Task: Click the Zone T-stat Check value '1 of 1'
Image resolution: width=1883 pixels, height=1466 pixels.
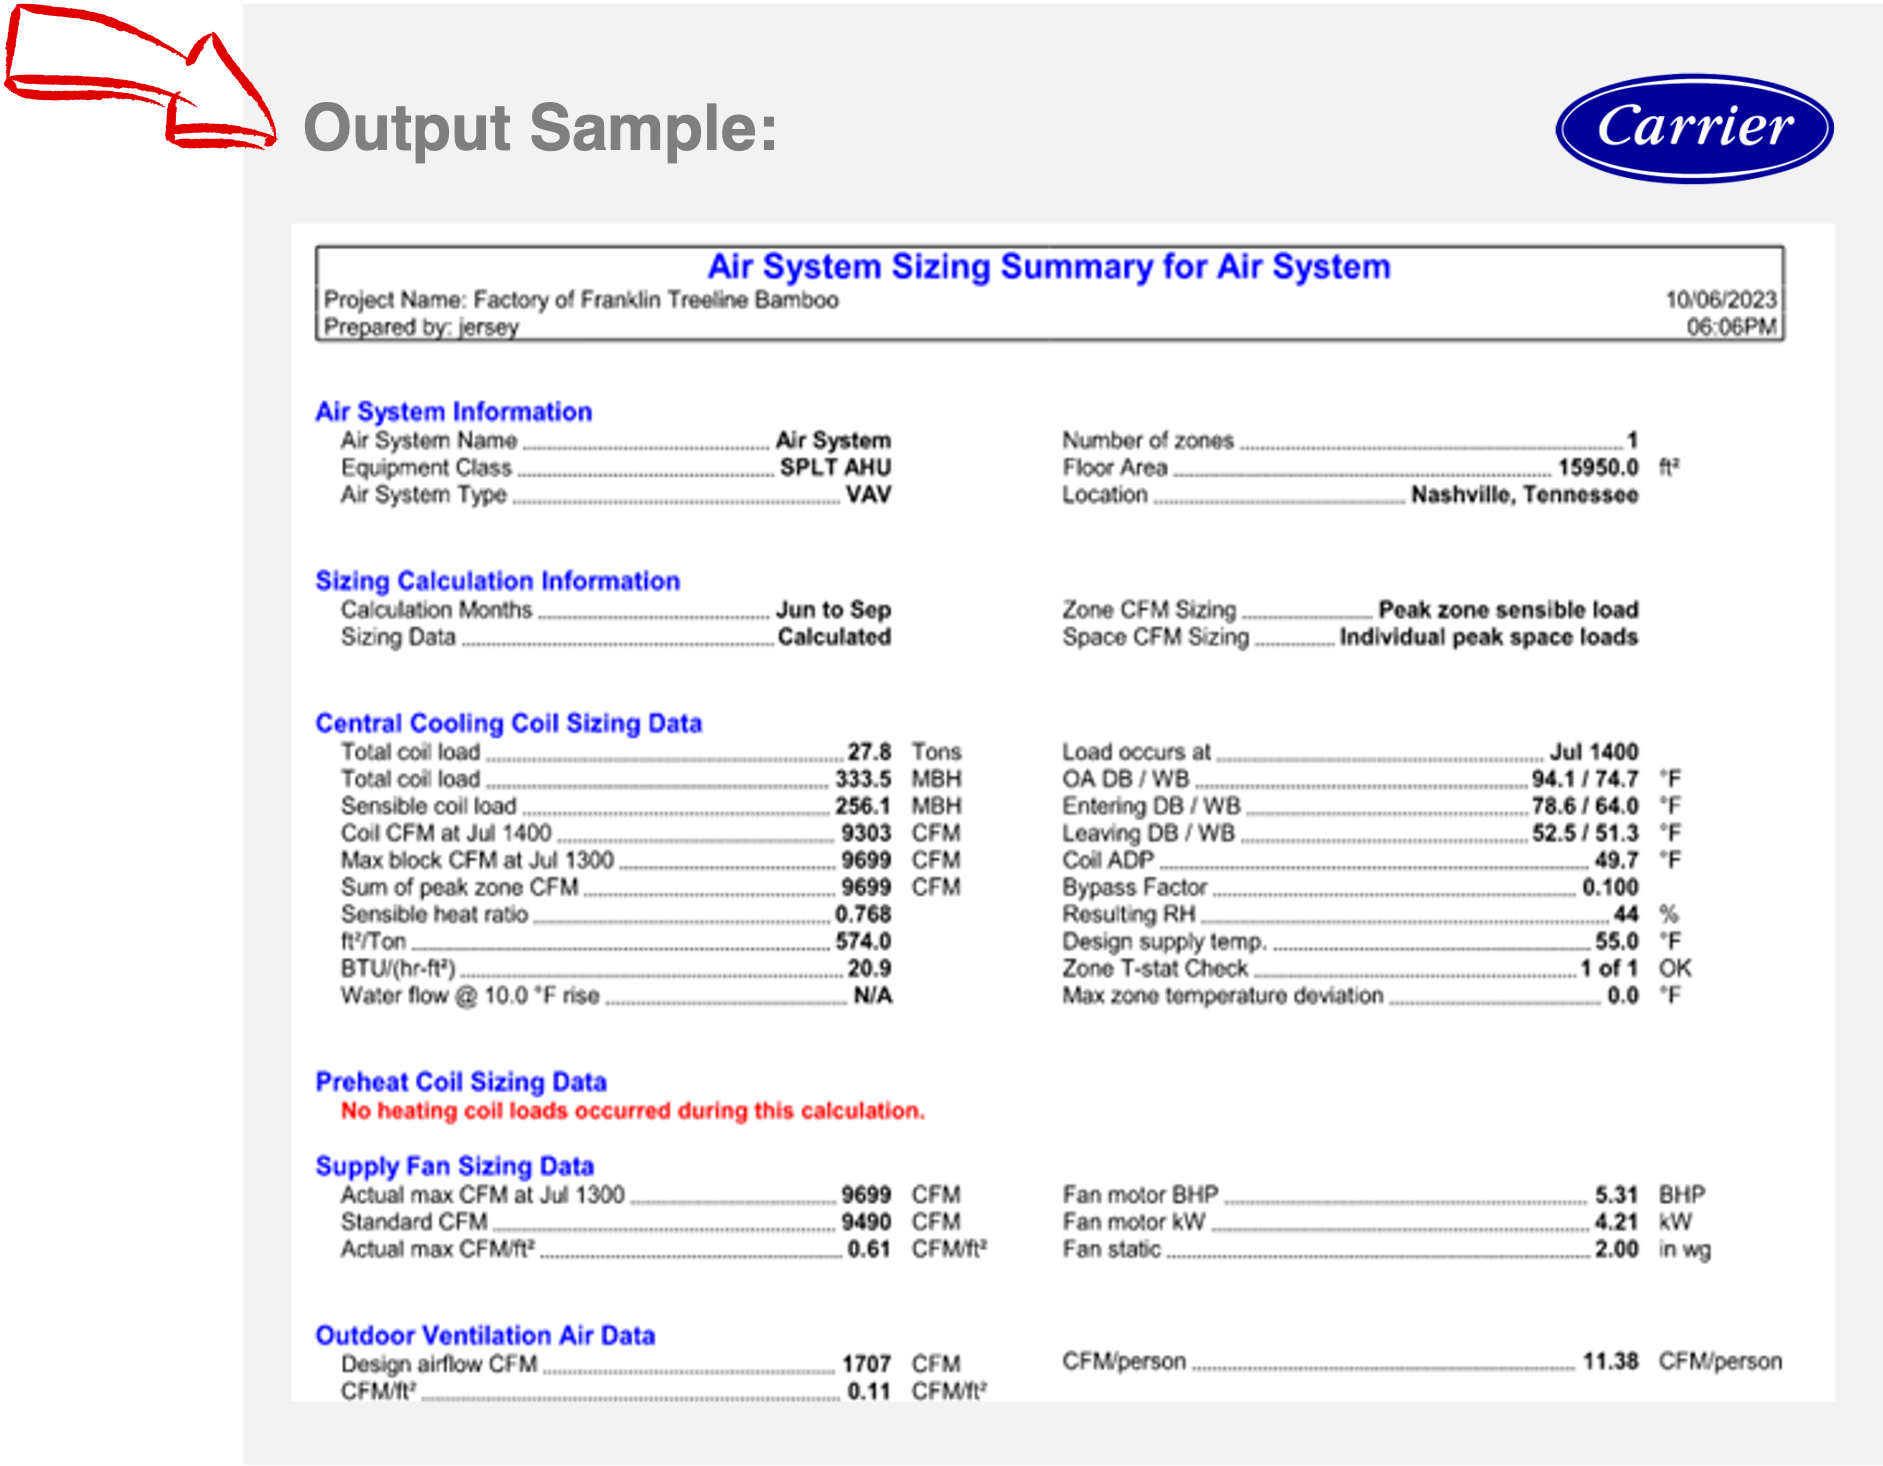Action: (1609, 967)
